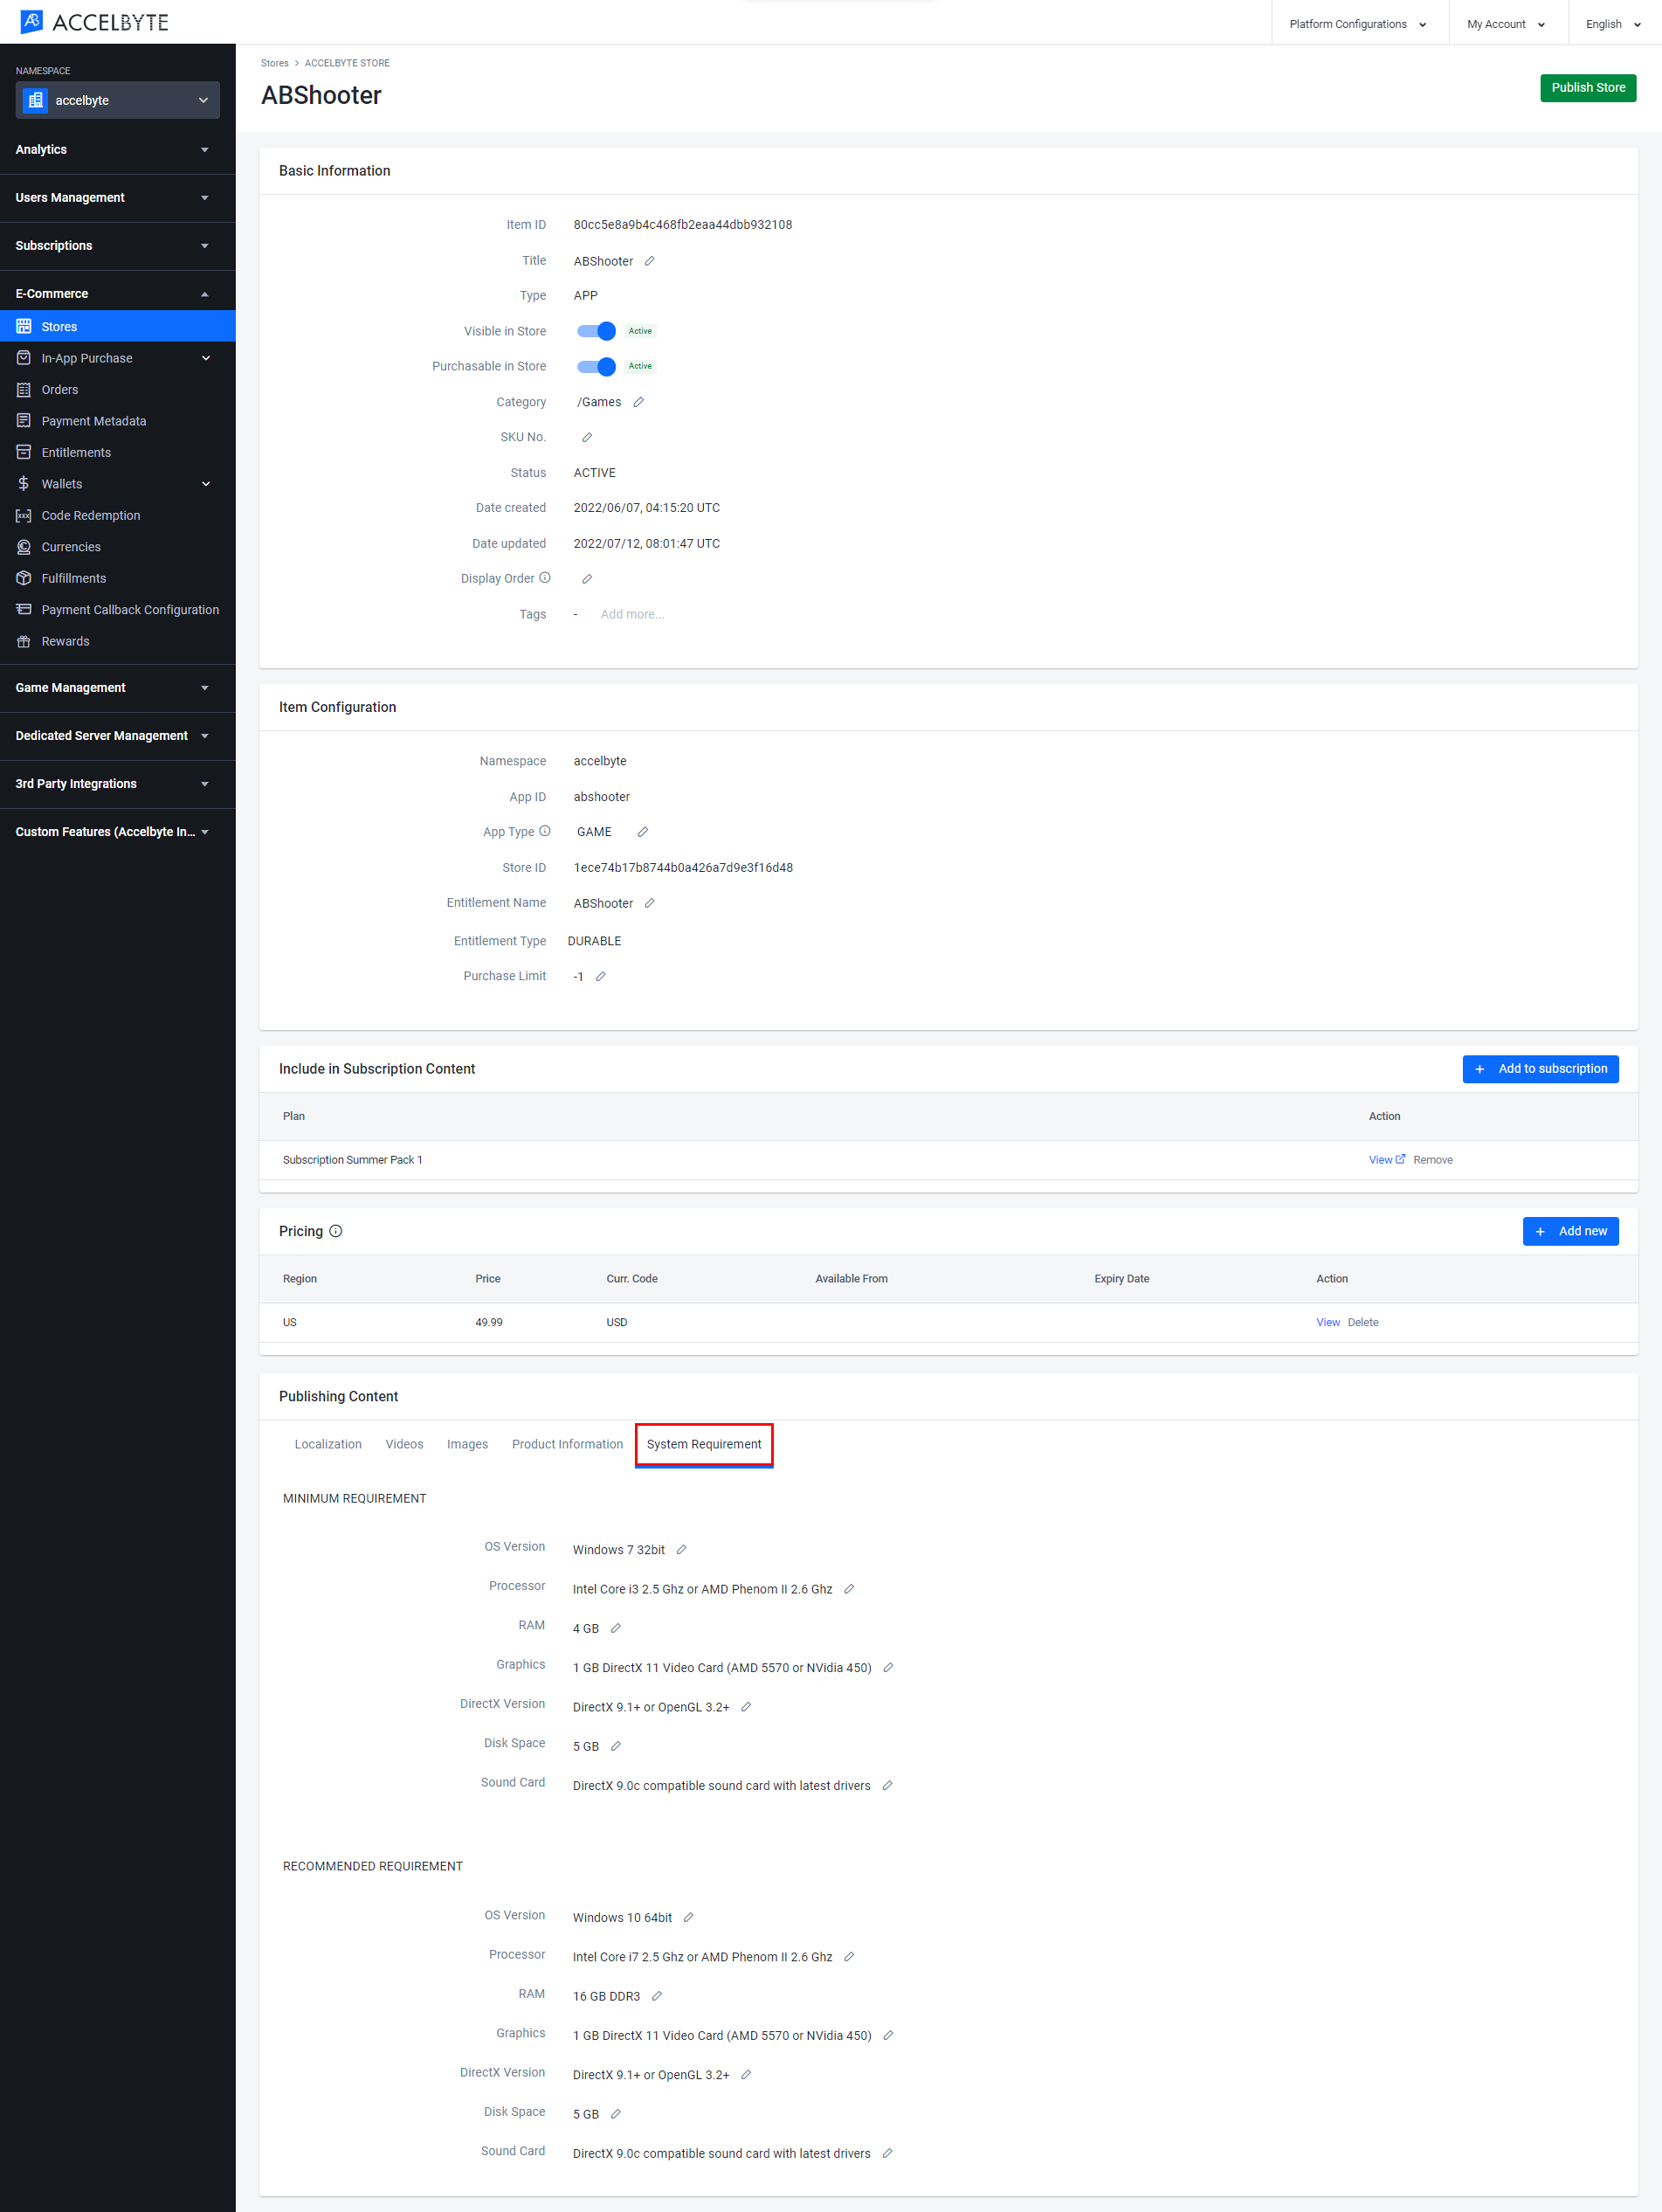Switch to the Images tab
The height and width of the screenshot is (2212, 1662).
coord(467,1444)
